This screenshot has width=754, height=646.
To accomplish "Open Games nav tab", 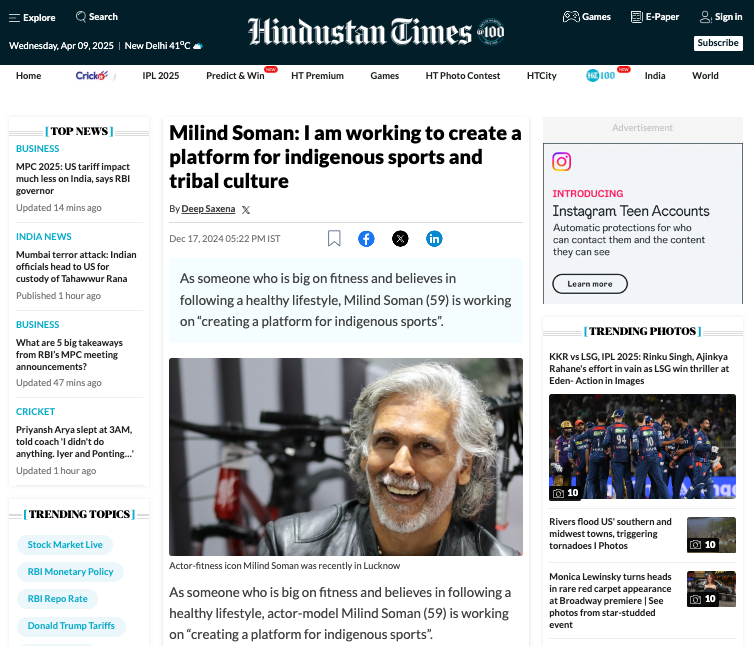I will tap(385, 76).
